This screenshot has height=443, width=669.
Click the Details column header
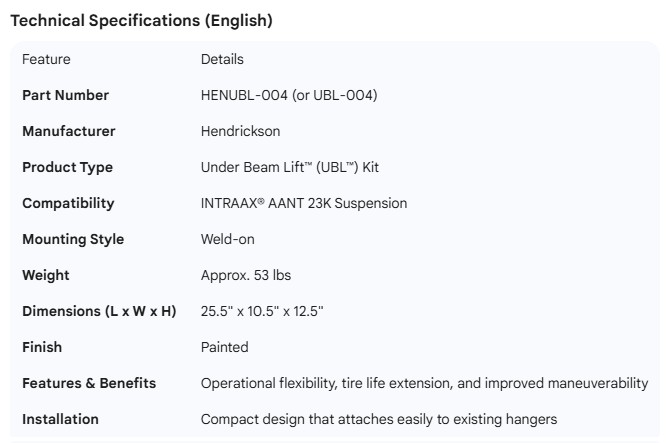(x=222, y=59)
